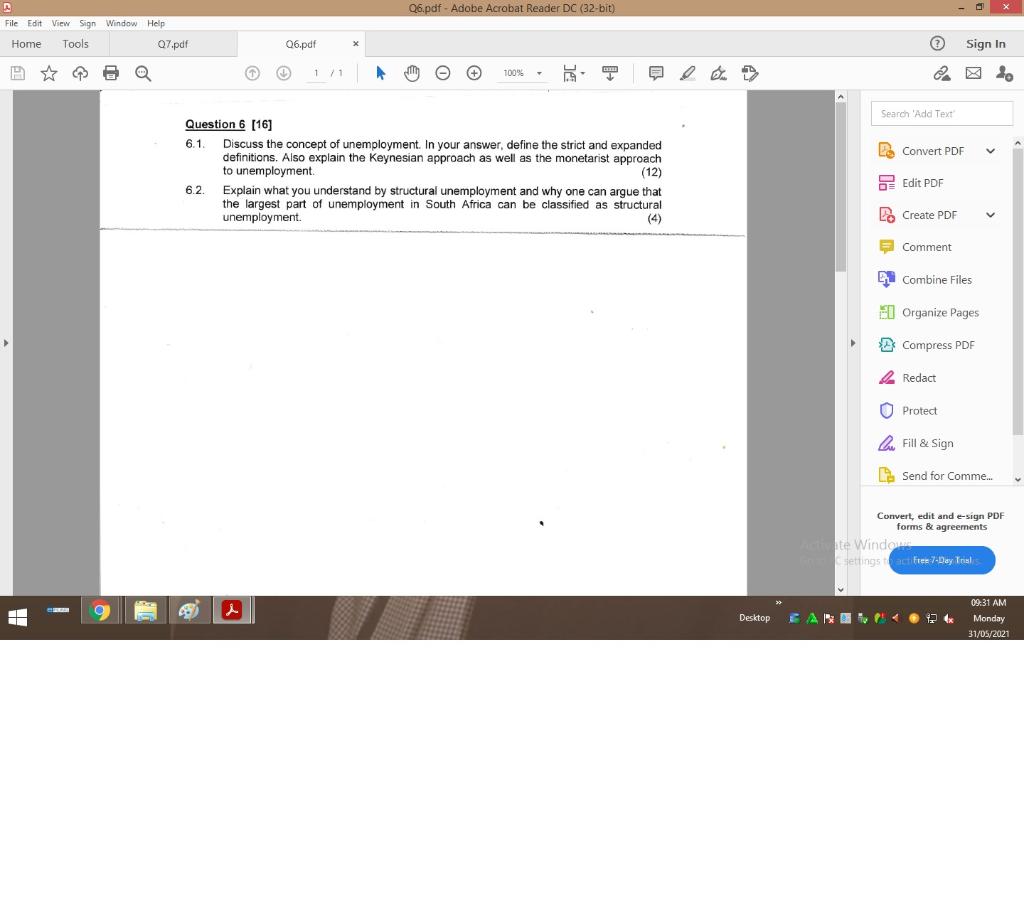
Task: Expand the Create PDF options chevron
Action: pyautogui.click(x=990, y=214)
